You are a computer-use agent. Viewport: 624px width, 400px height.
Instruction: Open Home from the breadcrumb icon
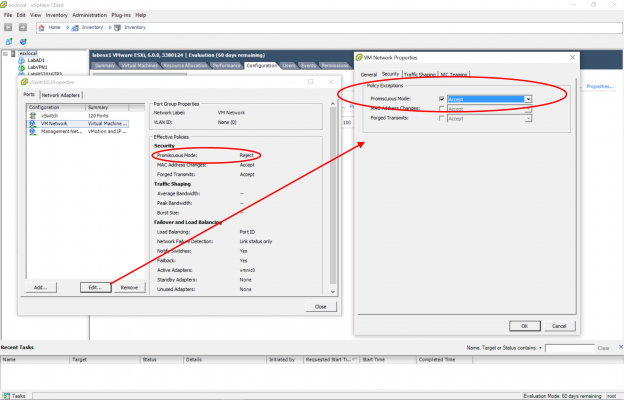[41, 27]
